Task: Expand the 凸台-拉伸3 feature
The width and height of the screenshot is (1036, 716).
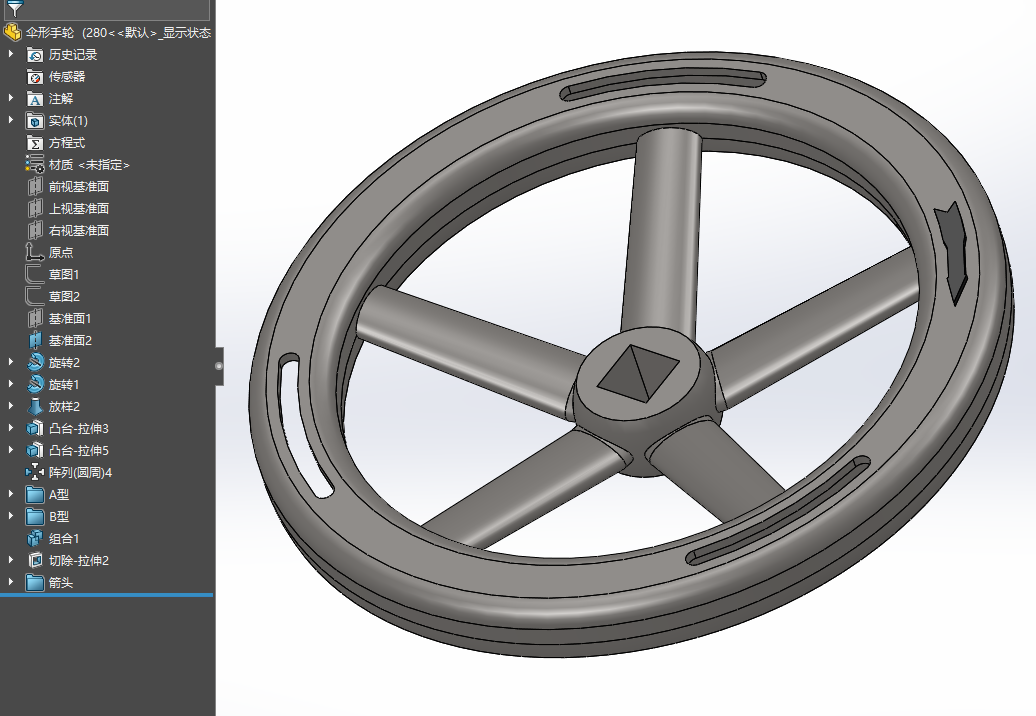Action: (x=11, y=428)
